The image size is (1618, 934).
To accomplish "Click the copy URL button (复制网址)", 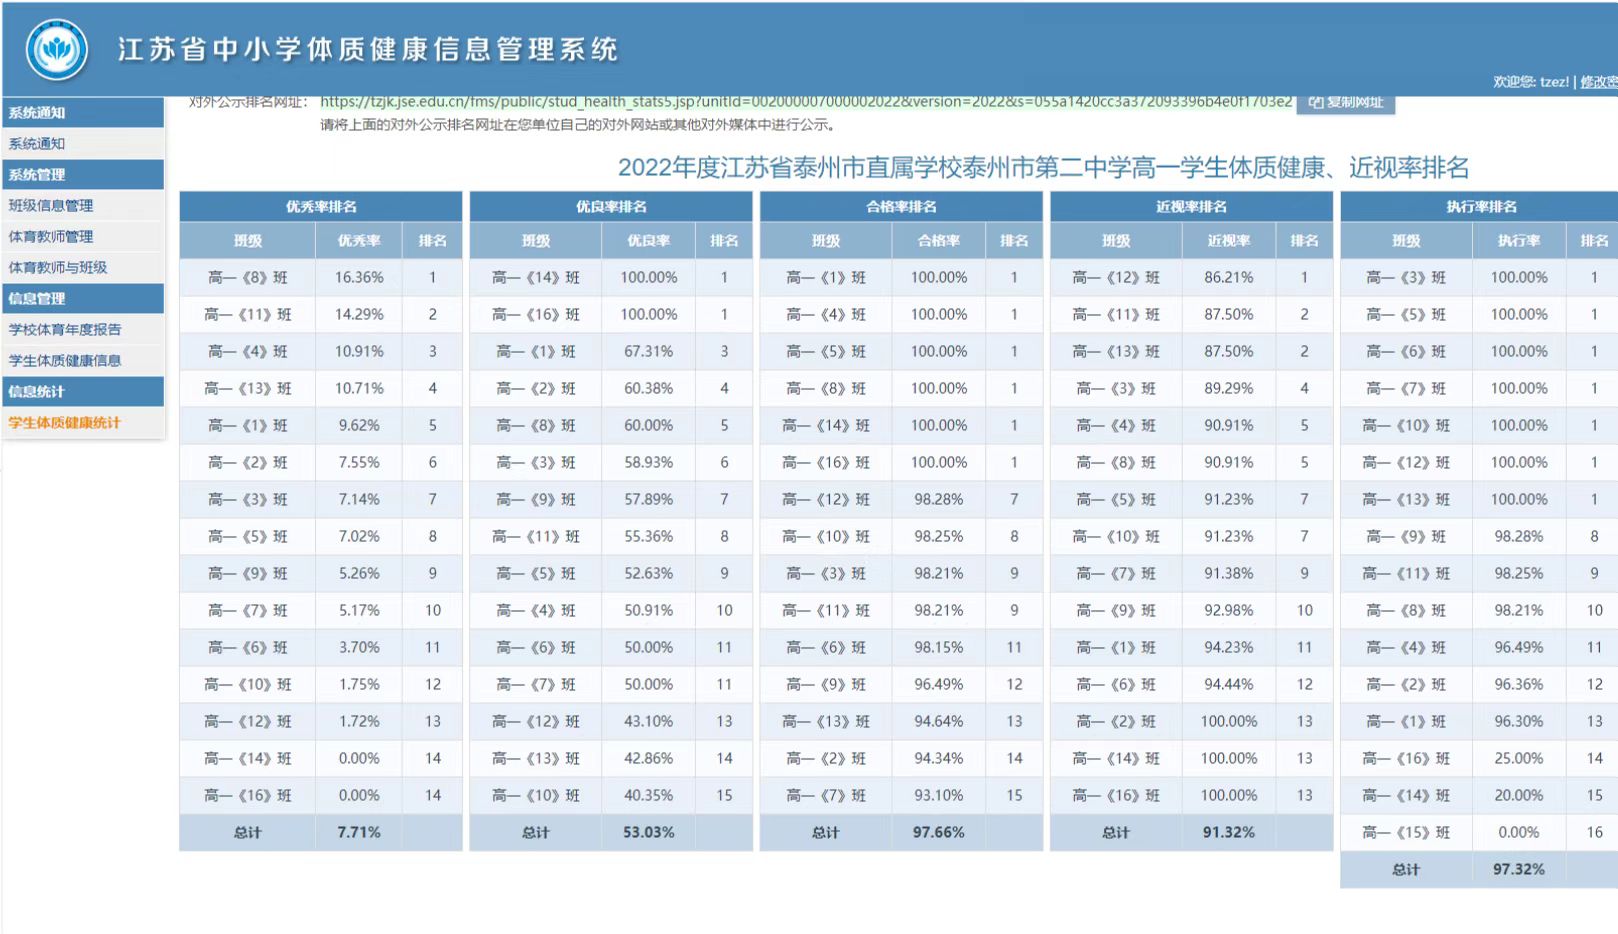I will 1345,103.
